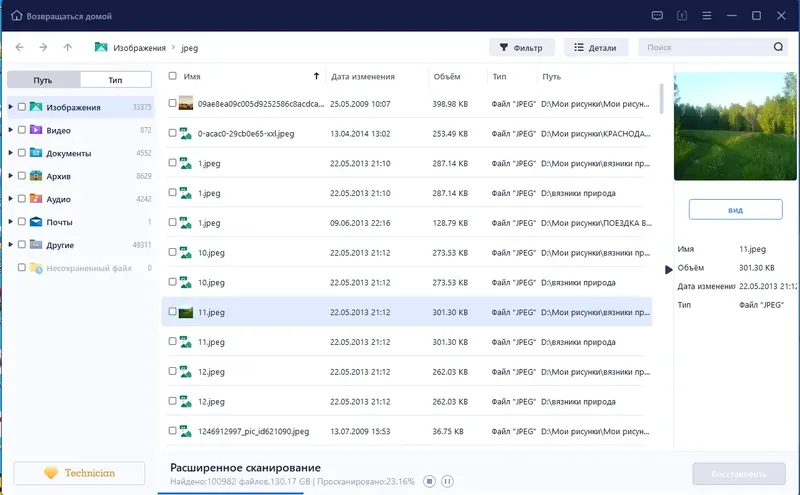Select 1246912997_pic_id621090.jpeg file name
The image size is (800, 495).
pyautogui.click(x=254, y=431)
